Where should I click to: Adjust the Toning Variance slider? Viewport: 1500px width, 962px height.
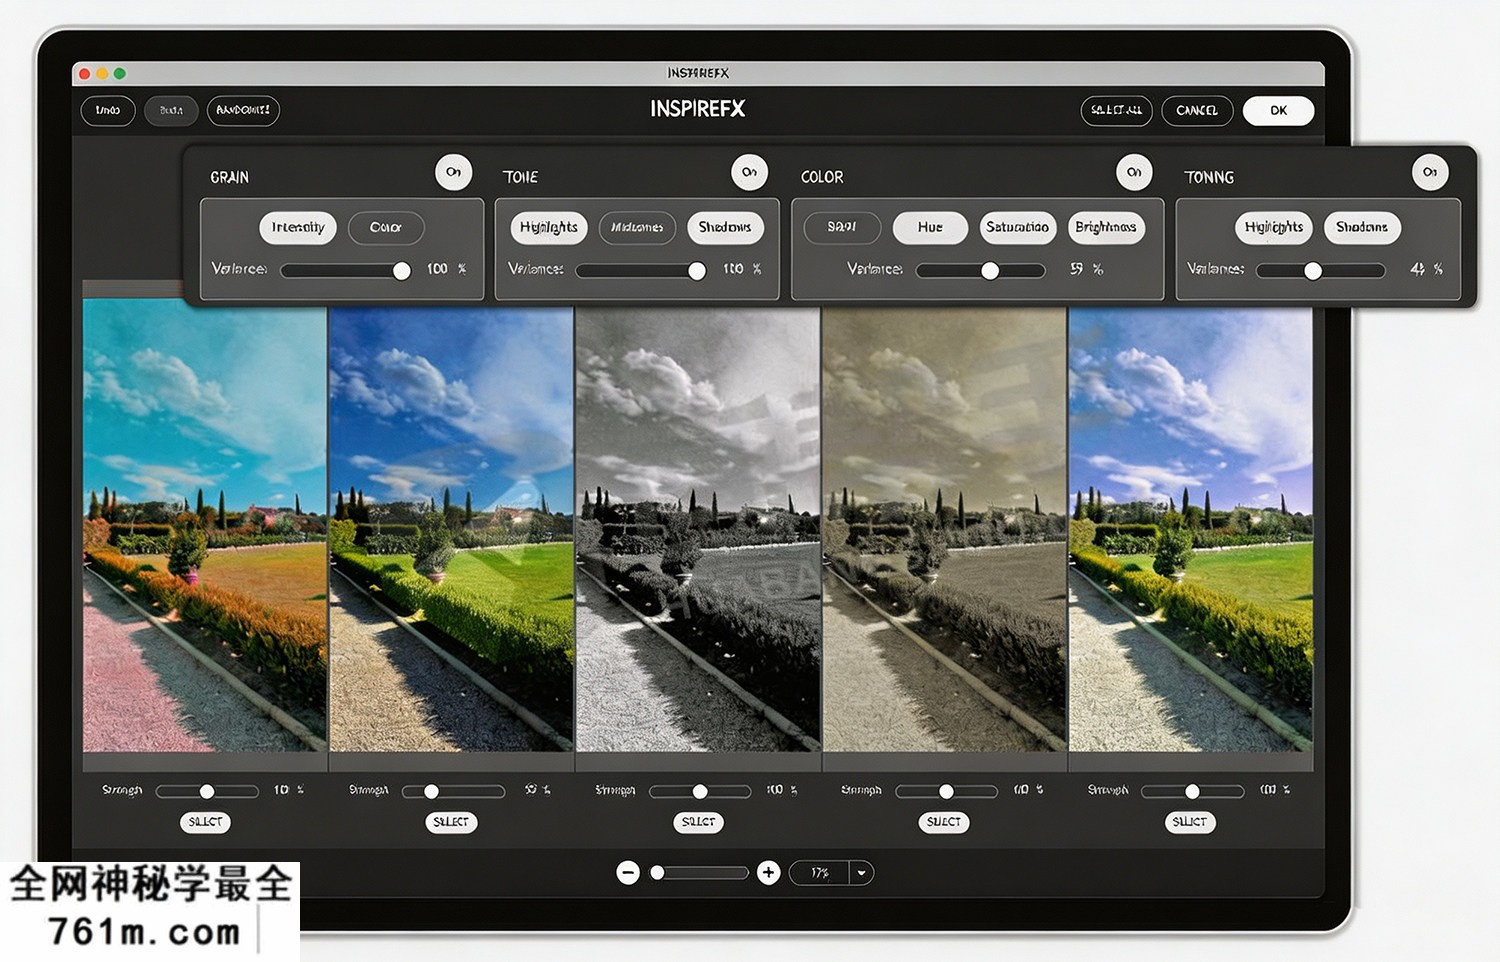click(1321, 270)
